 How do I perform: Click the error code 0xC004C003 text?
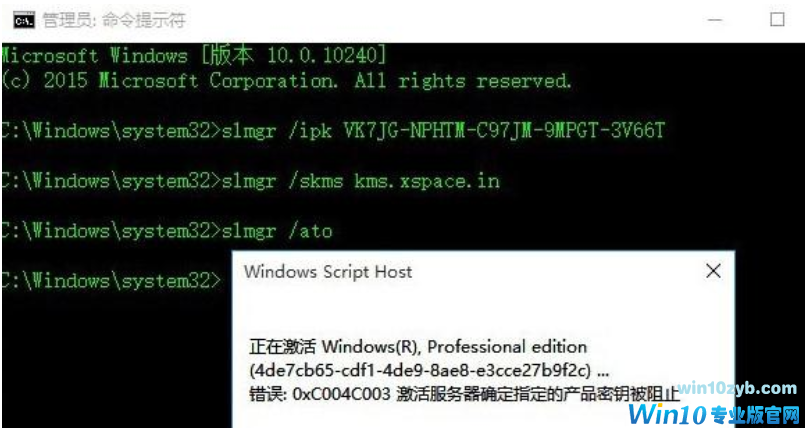tap(343, 394)
